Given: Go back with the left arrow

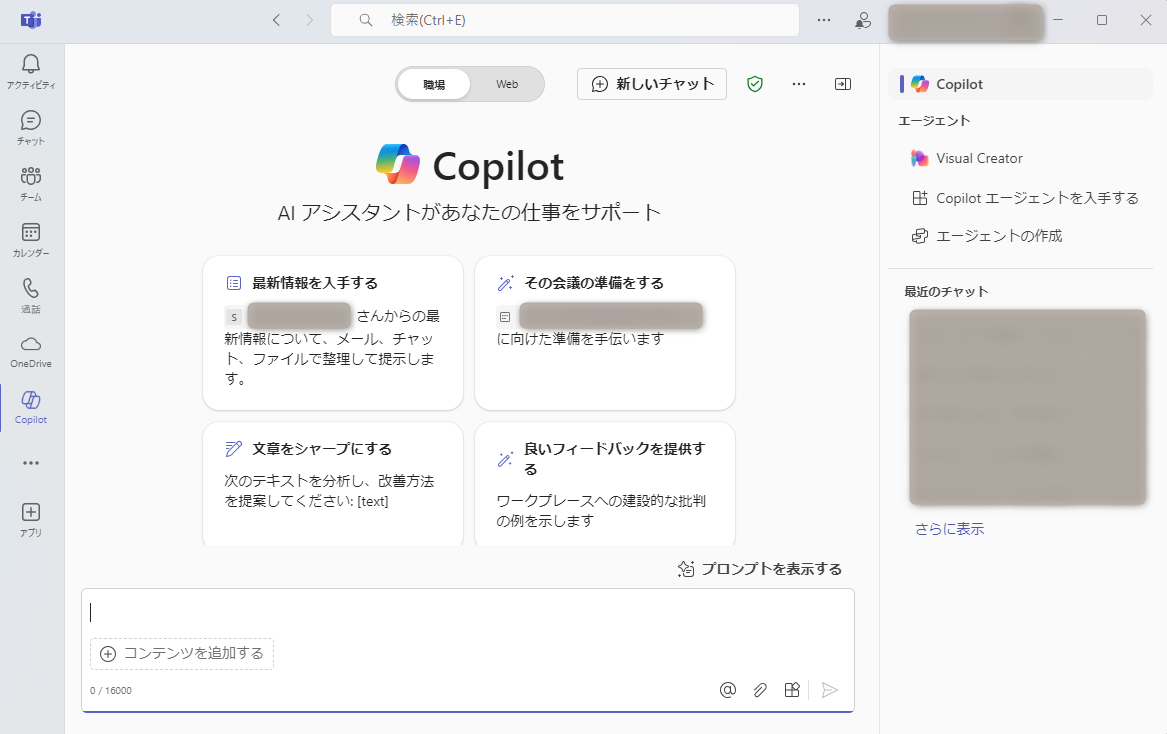Looking at the screenshot, I should (276, 20).
